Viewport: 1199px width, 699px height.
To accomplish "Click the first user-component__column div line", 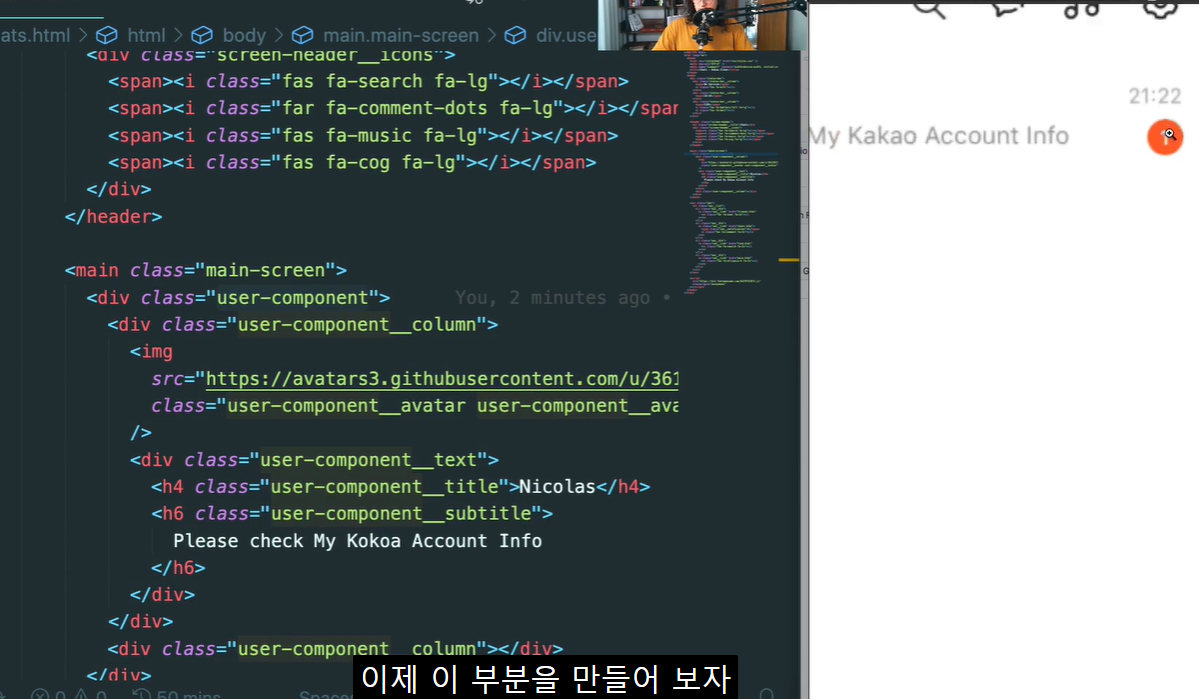I will 303,325.
